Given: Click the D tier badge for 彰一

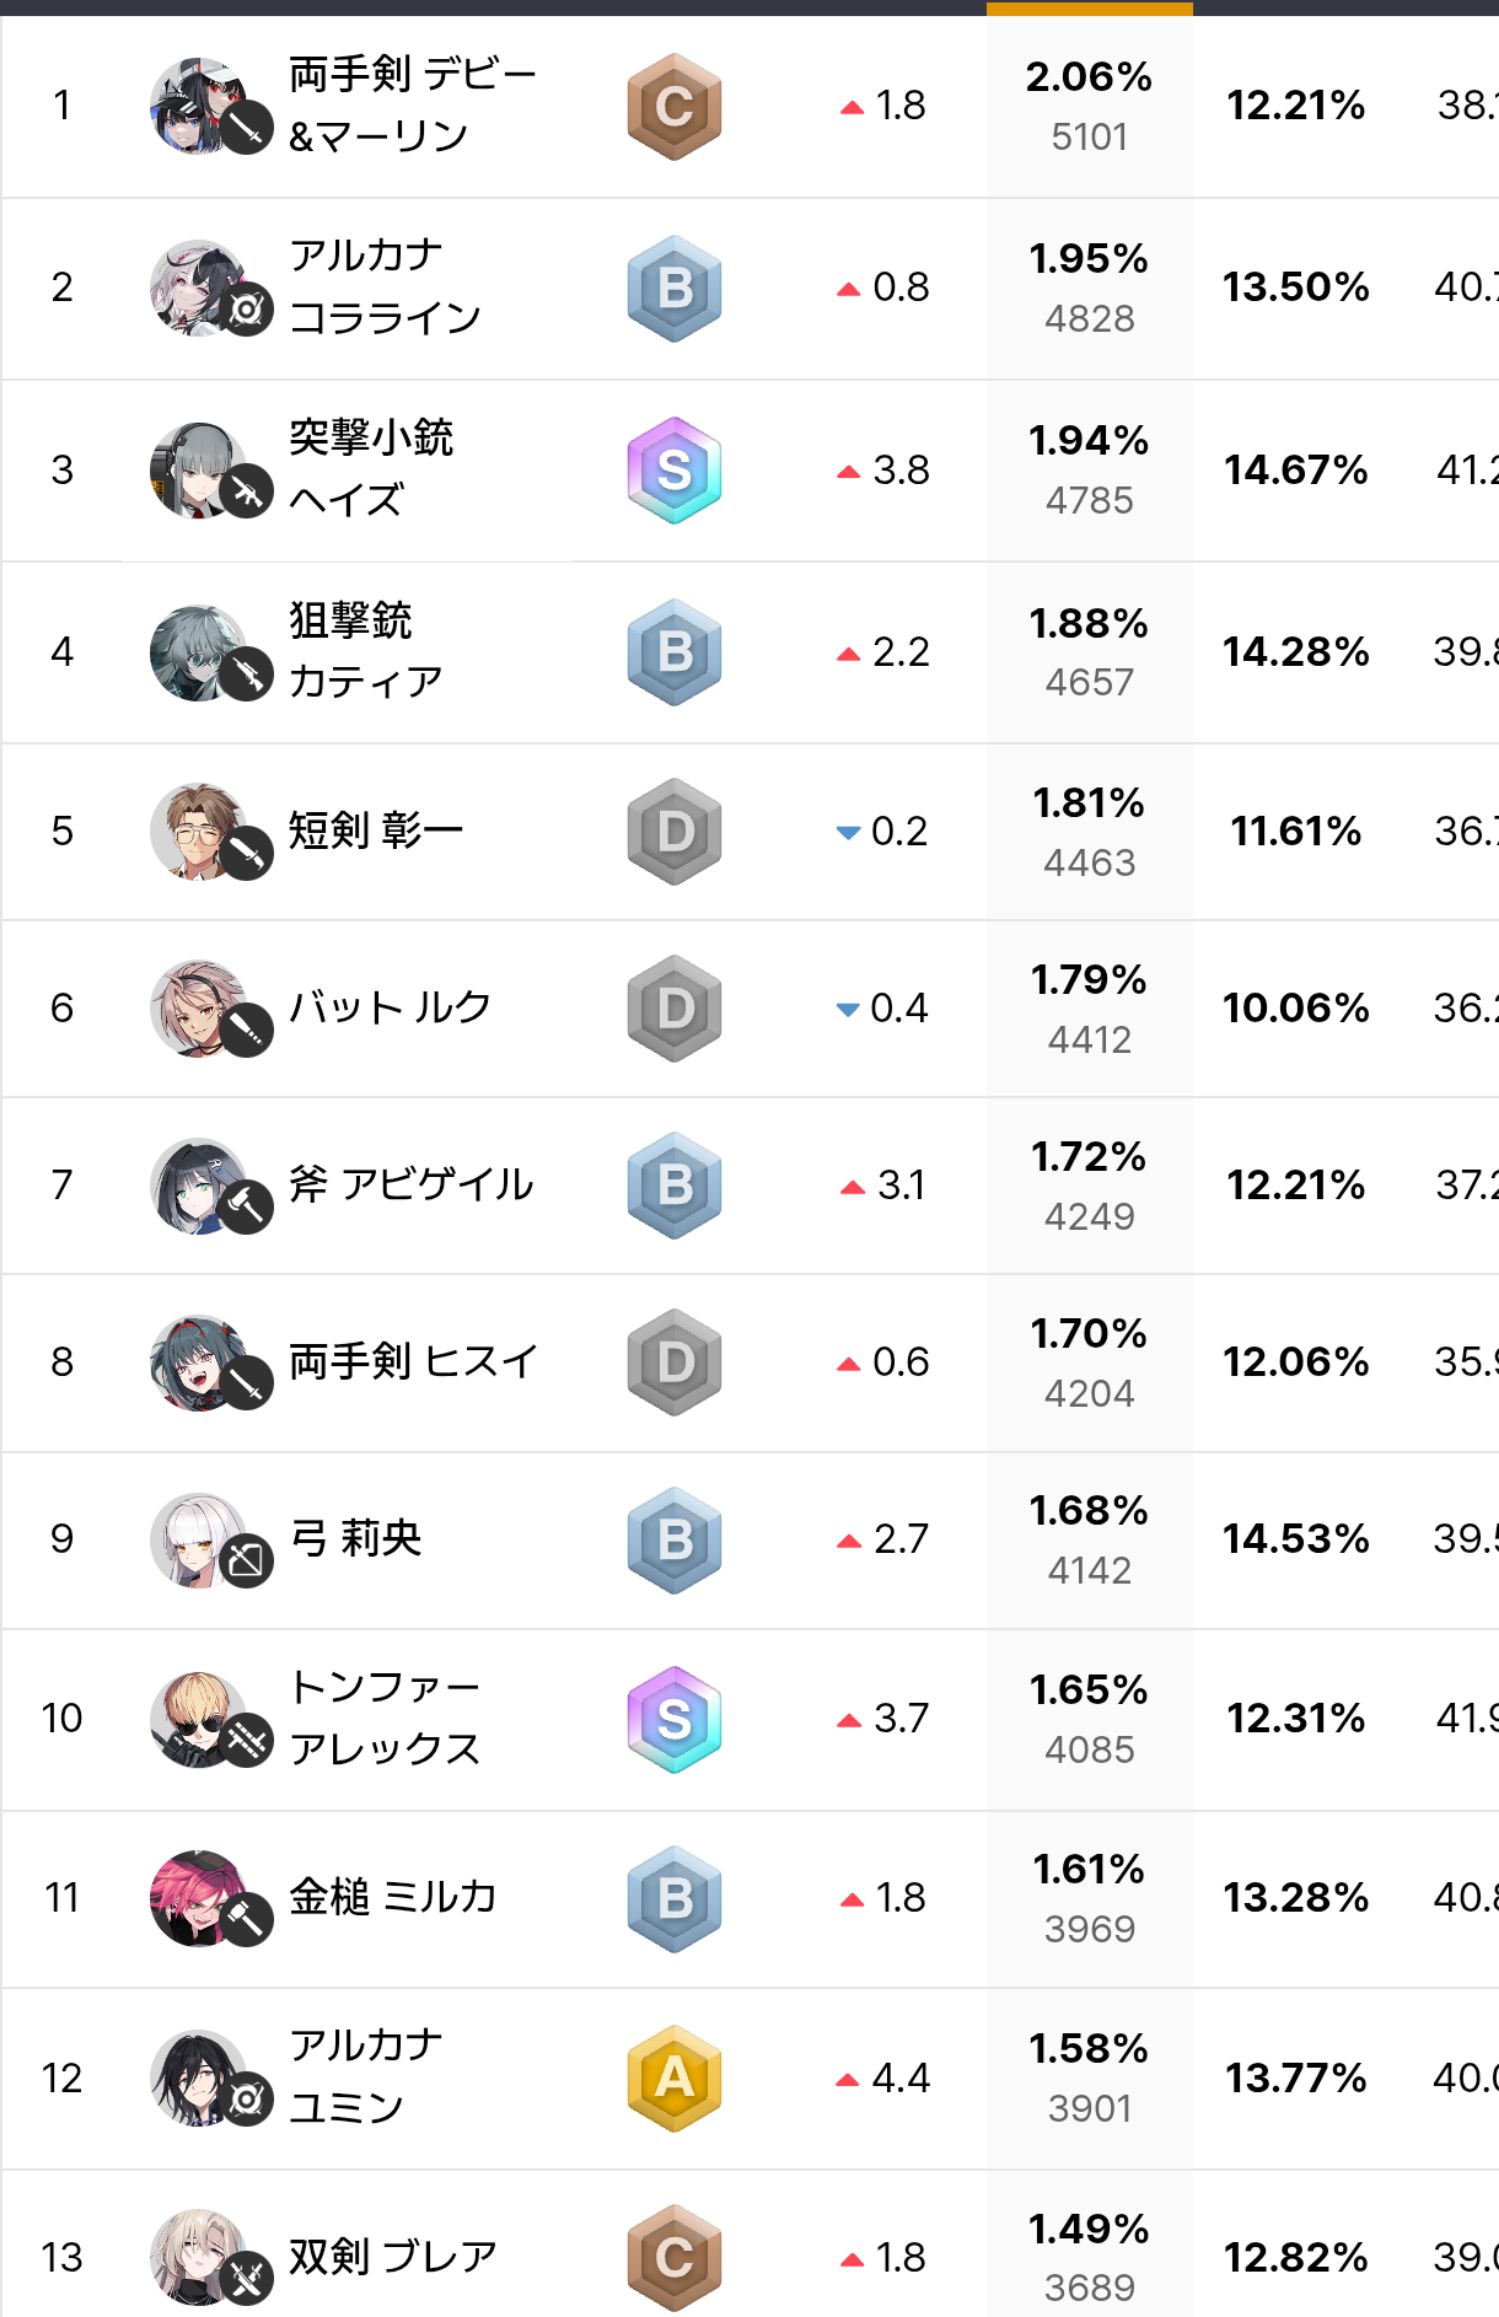Looking at the screenshot, I should (x=674, y=831).
